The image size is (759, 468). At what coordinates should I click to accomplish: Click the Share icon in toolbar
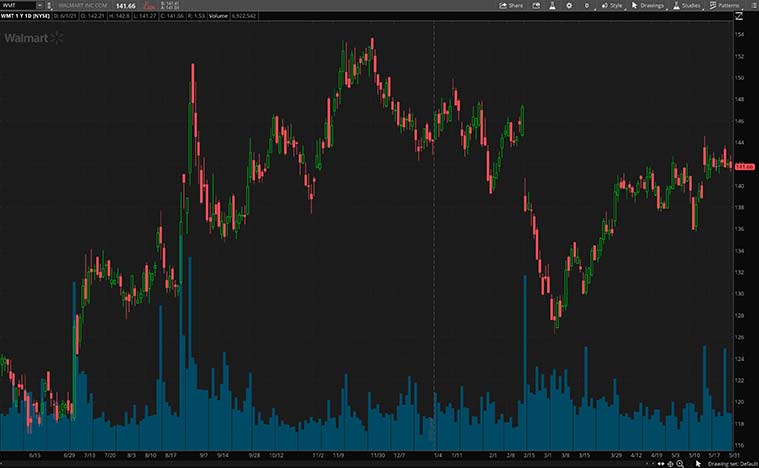tap(510, 5)
